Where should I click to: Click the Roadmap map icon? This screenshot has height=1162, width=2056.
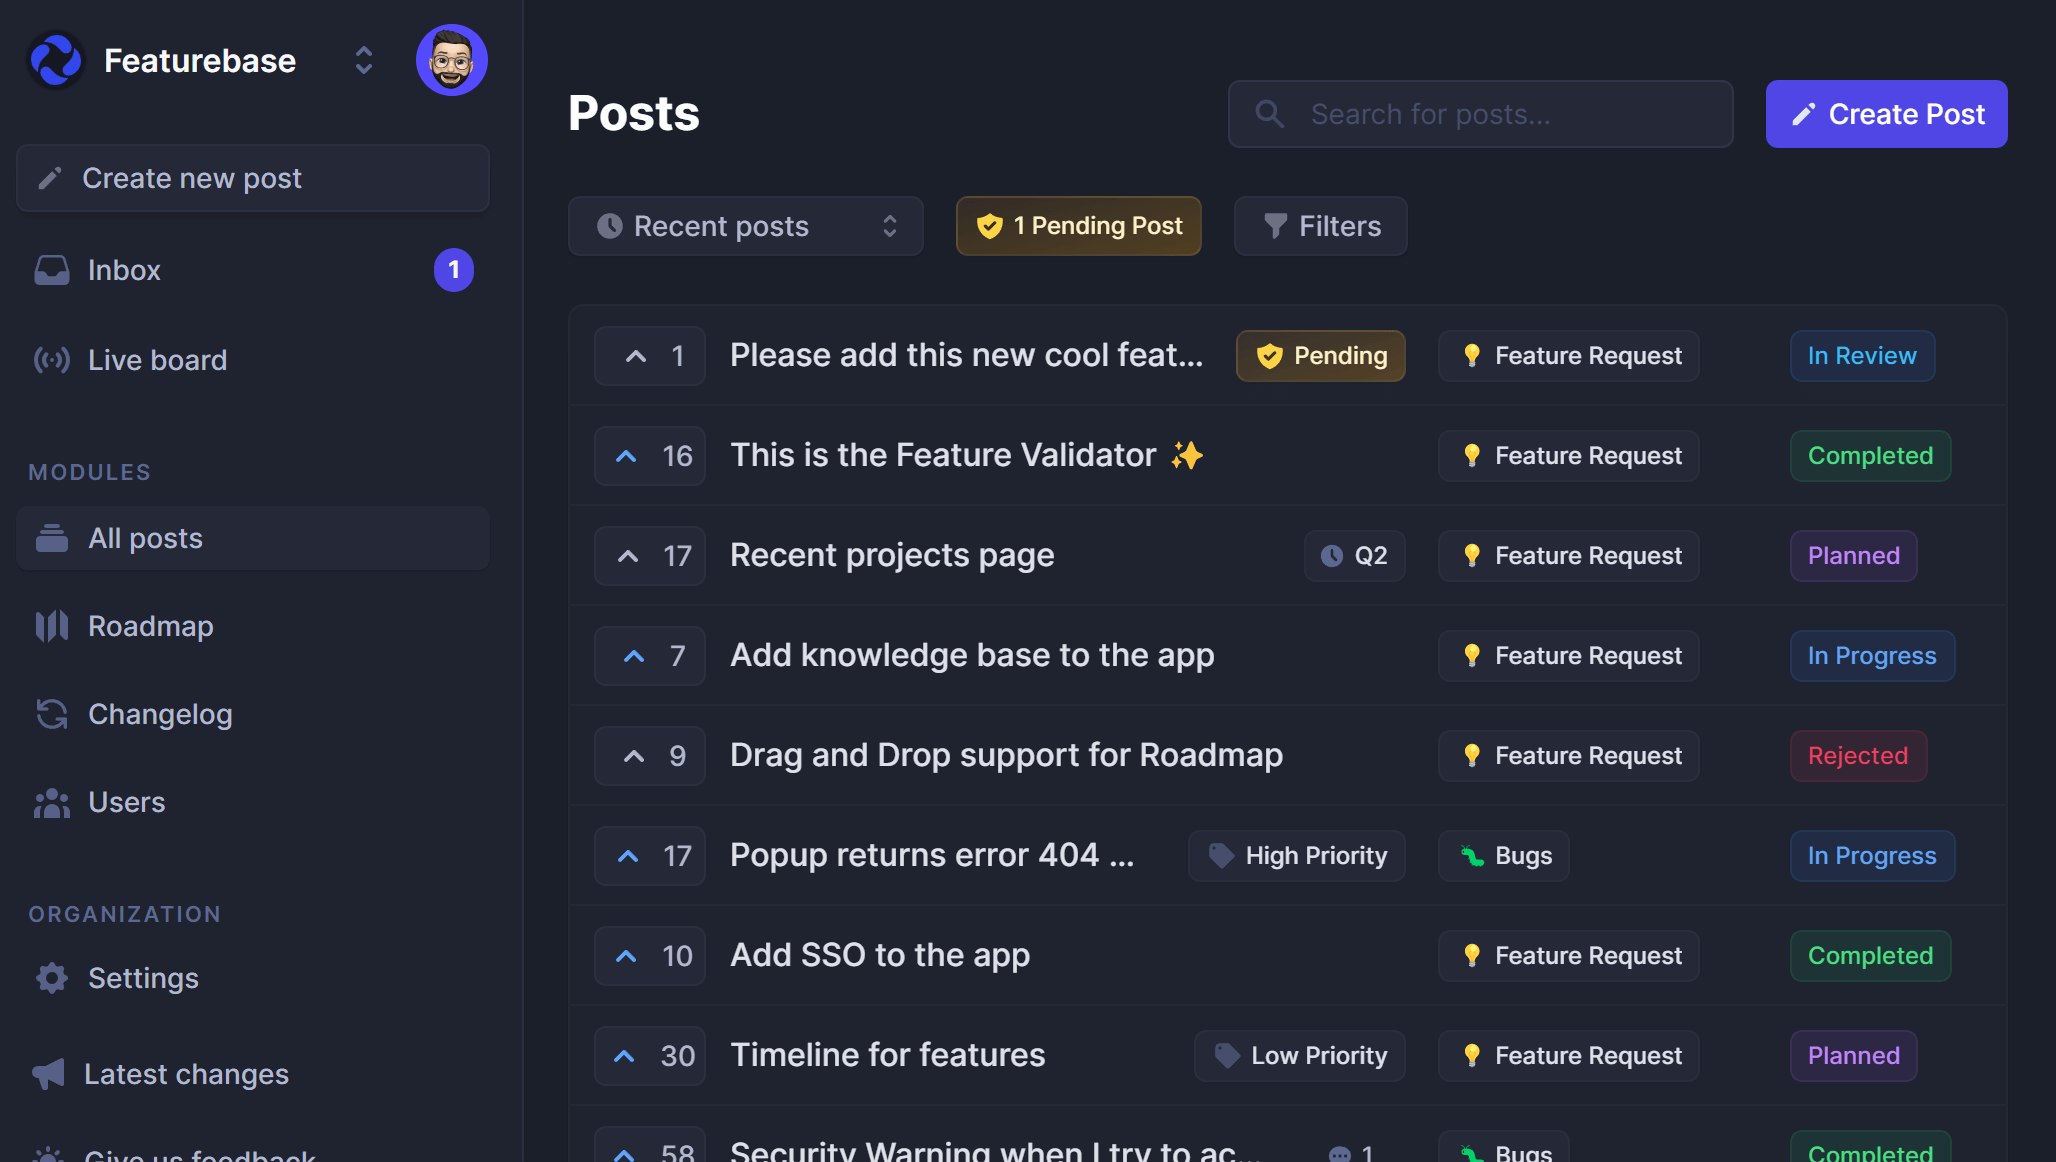coord(52,626)
